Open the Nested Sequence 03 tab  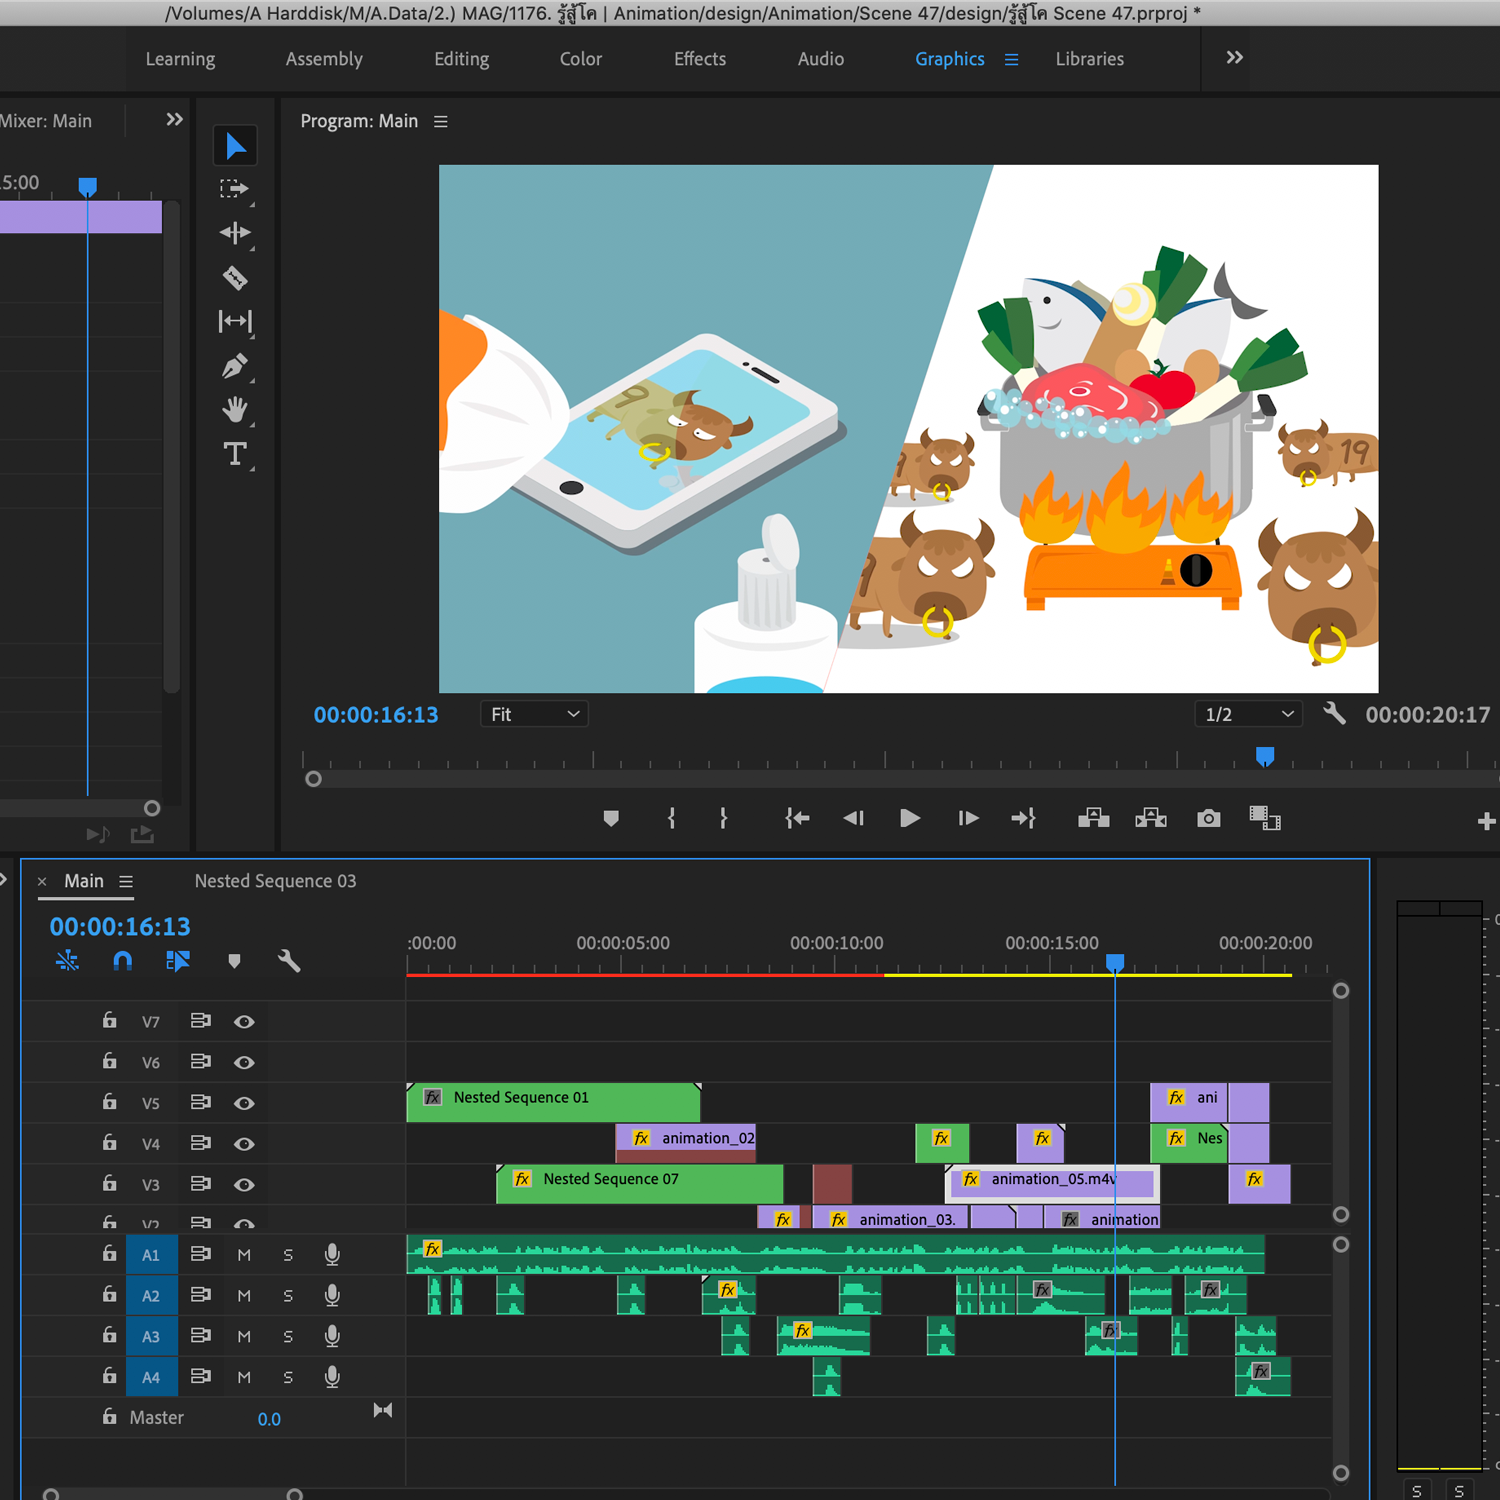(275, 881)
